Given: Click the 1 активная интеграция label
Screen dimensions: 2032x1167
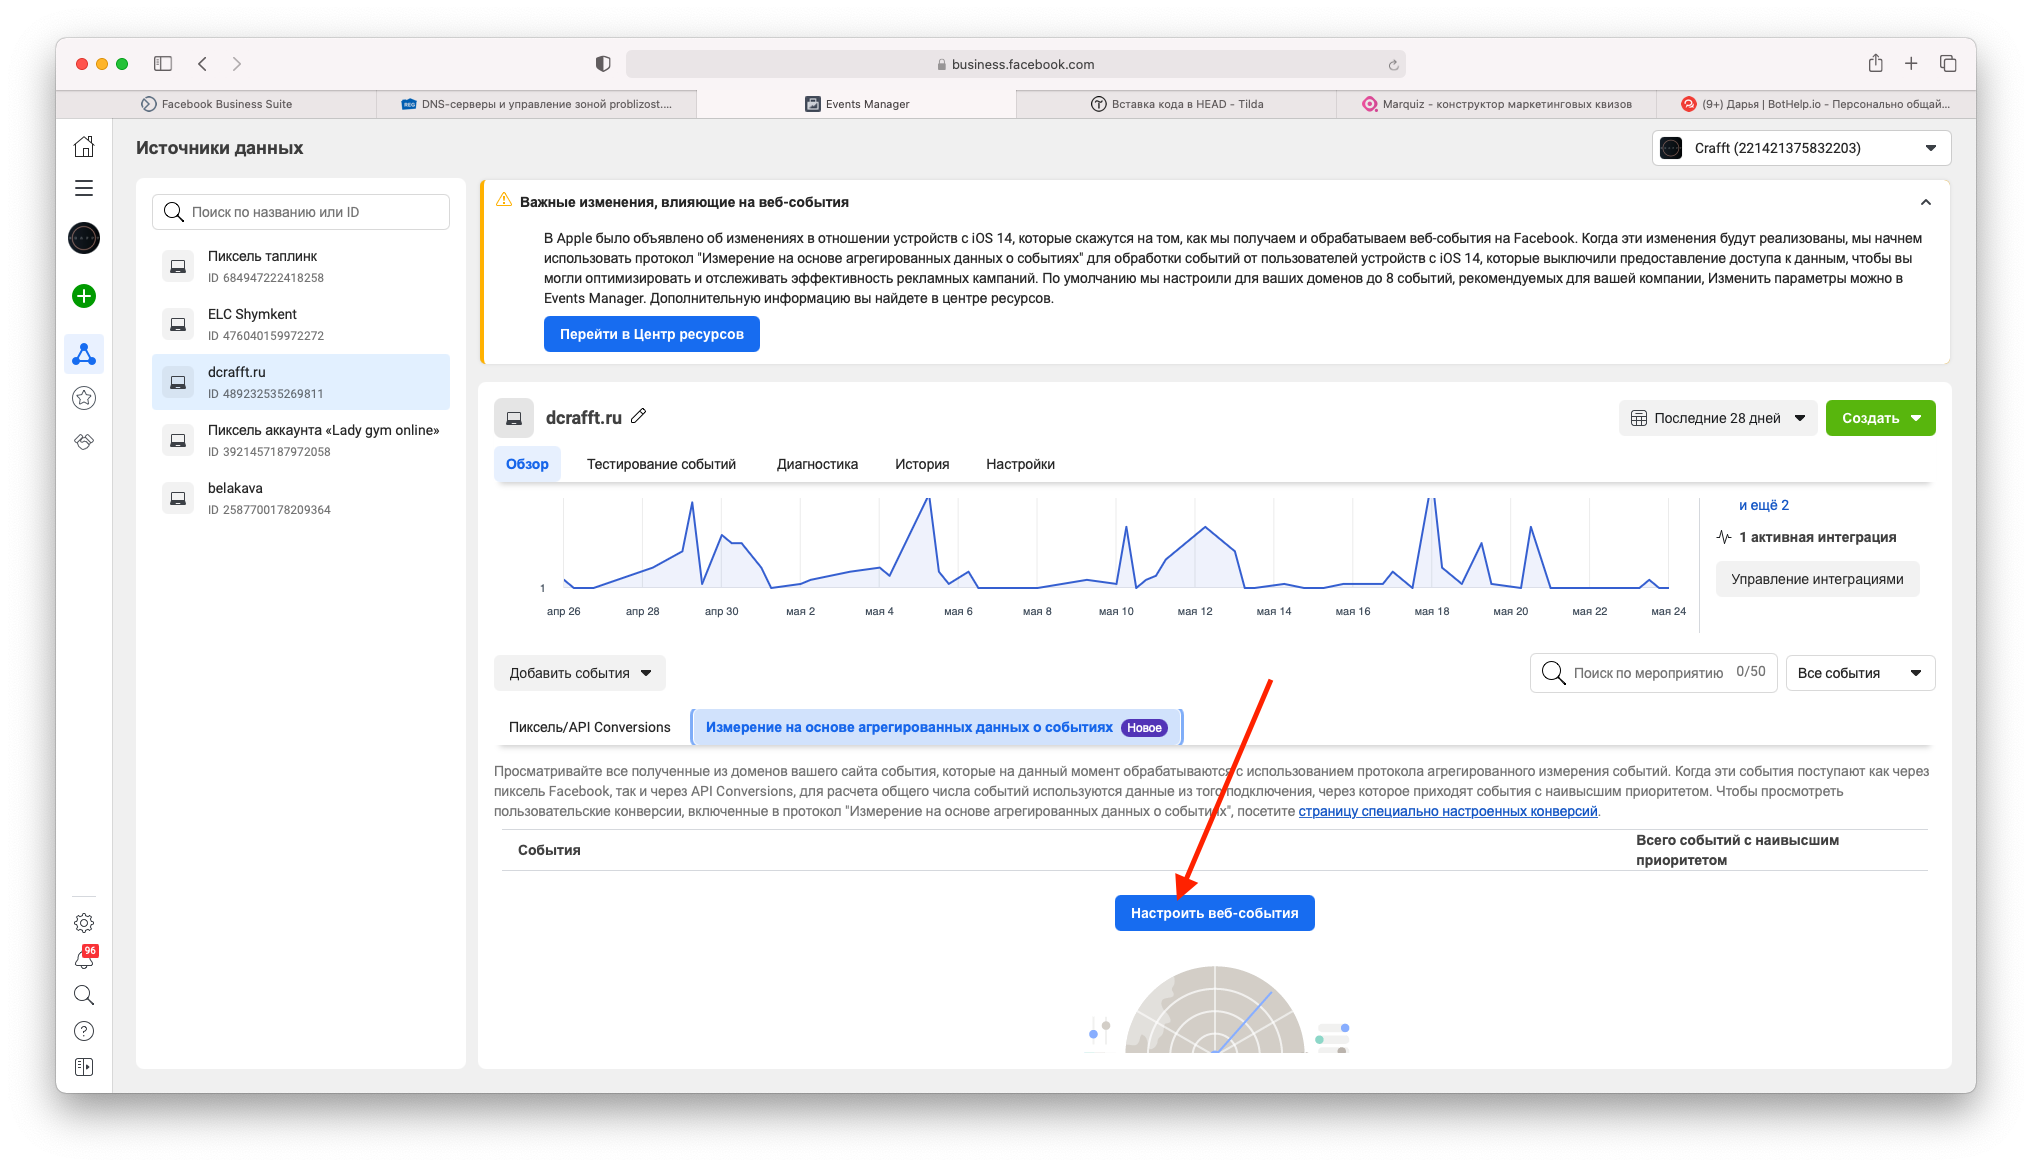Looking at the screenshot, I should click(x=1817, y=537).
